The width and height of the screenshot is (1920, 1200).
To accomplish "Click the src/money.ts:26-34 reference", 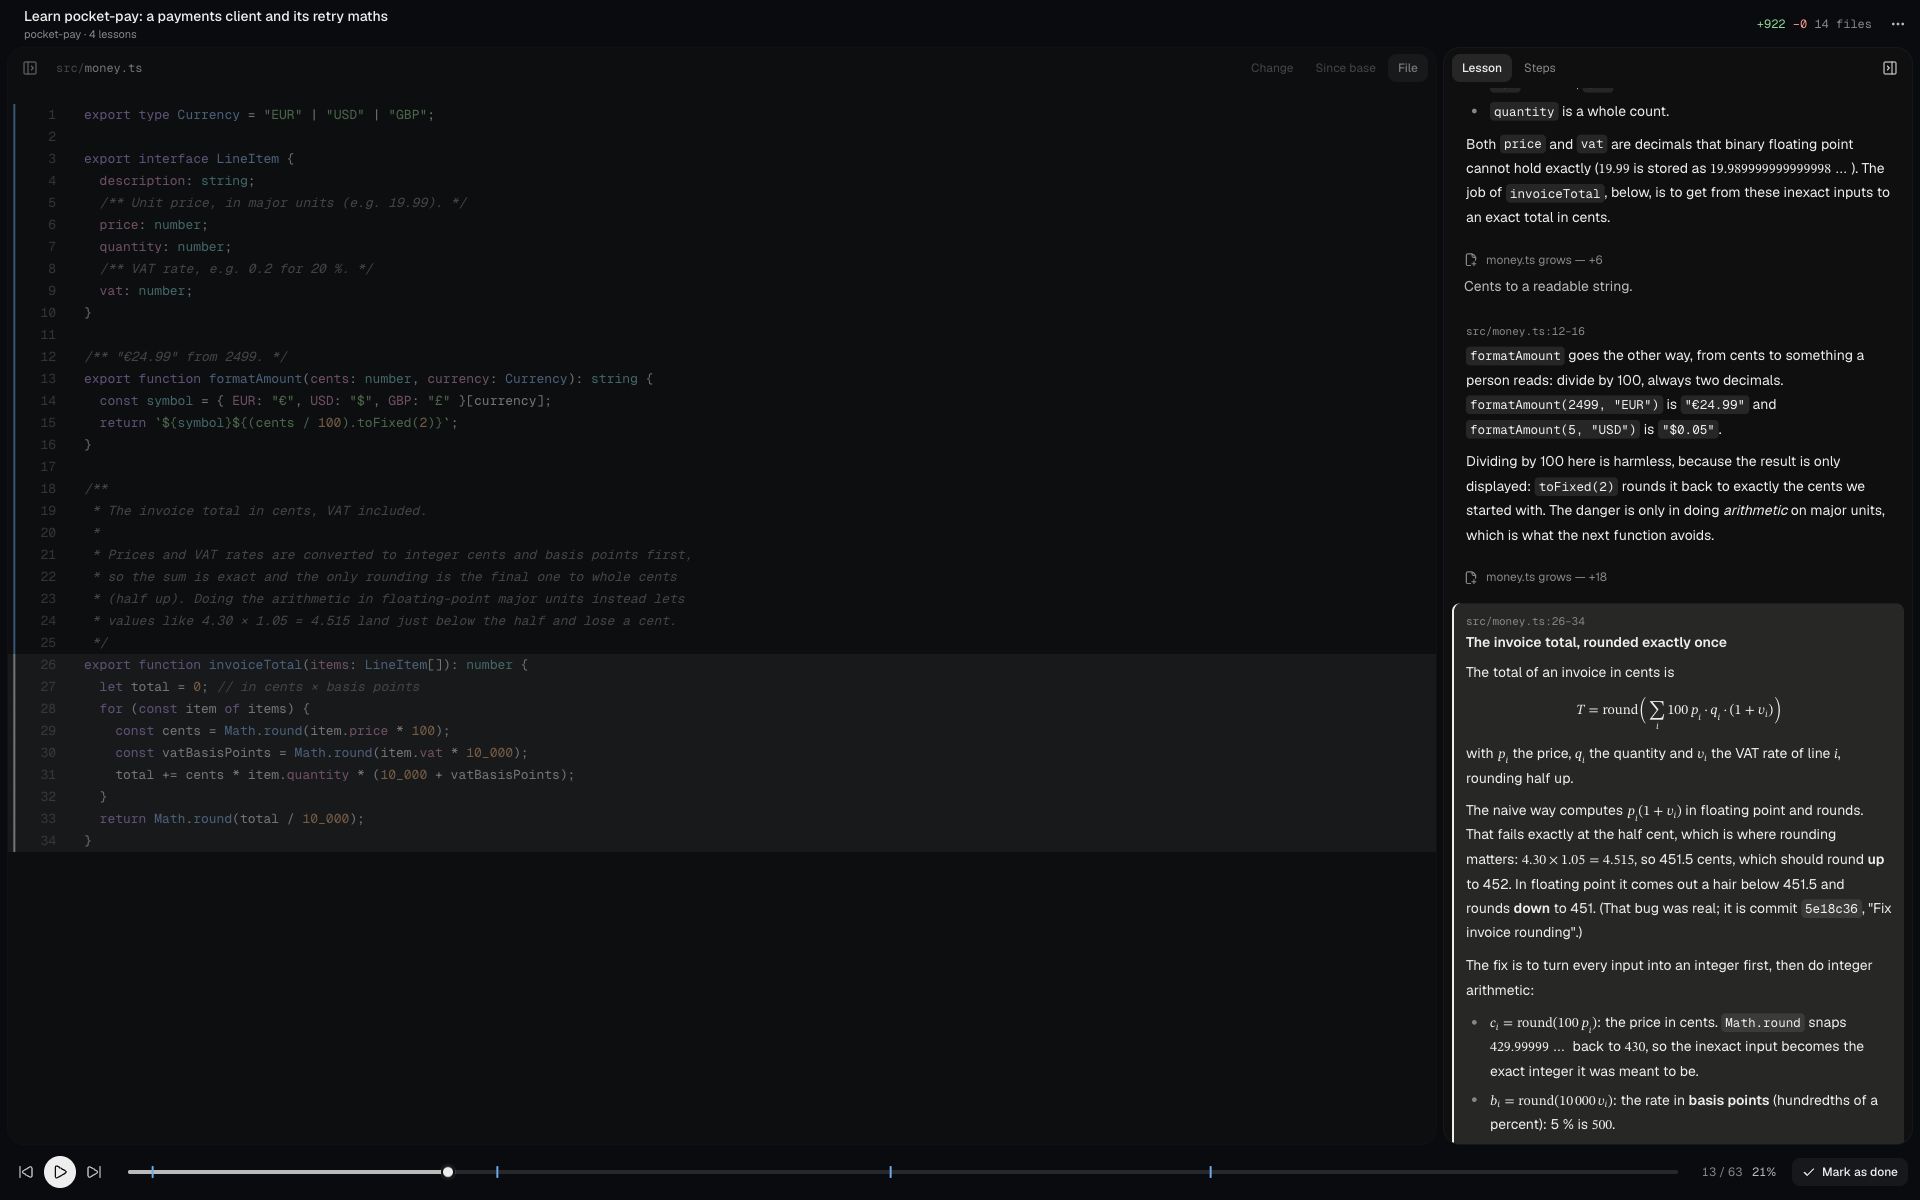I will (1525, 621).
